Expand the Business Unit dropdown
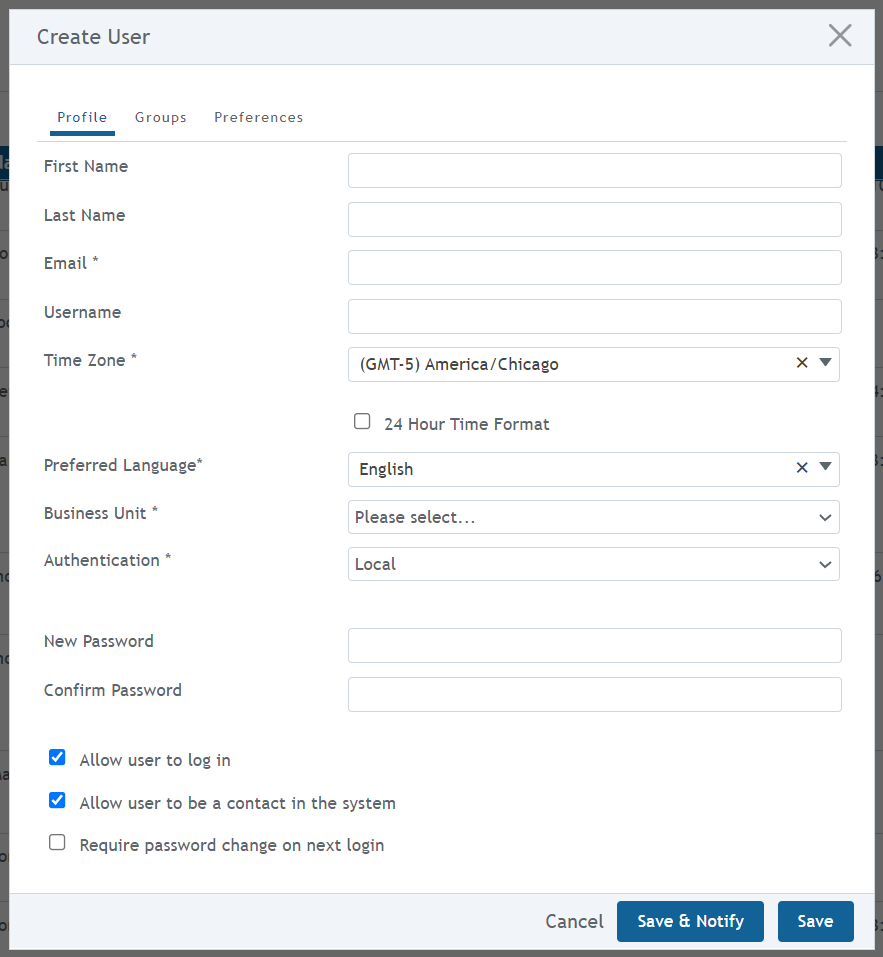Screen dimensions: 883x957 (594, 517)
